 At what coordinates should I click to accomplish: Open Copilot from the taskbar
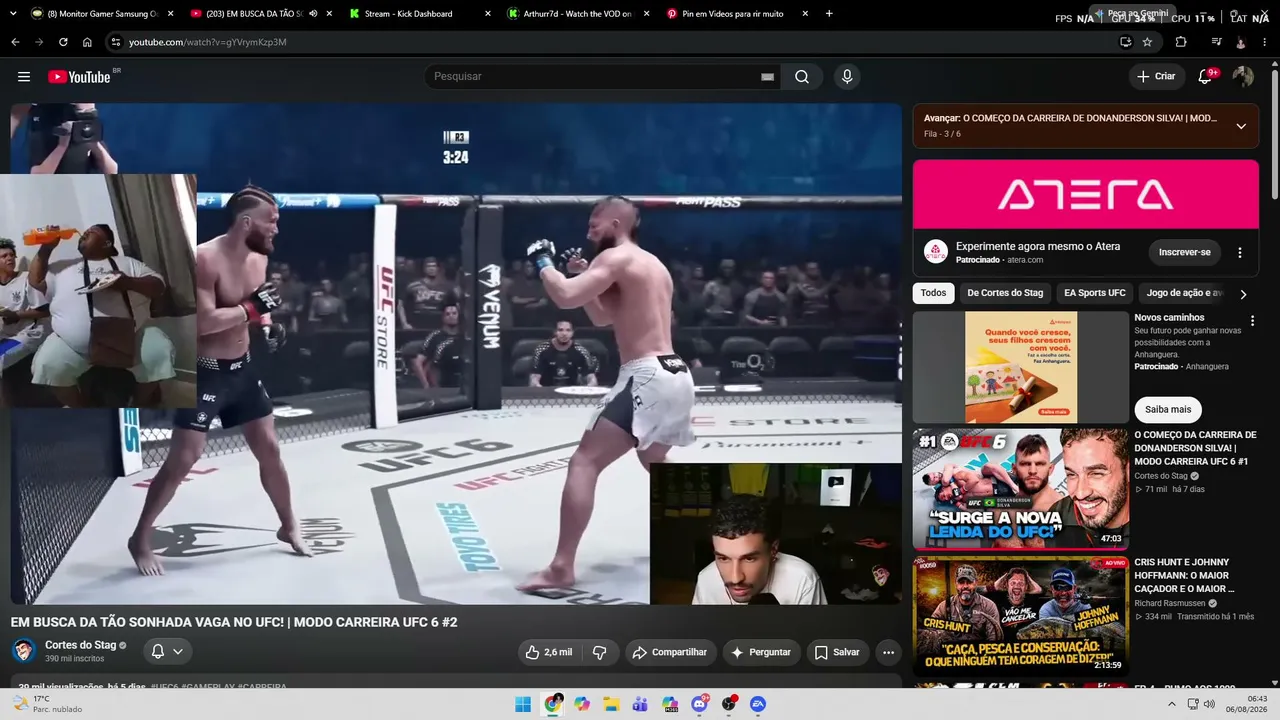pyautogui.click(x=581, y=704)
